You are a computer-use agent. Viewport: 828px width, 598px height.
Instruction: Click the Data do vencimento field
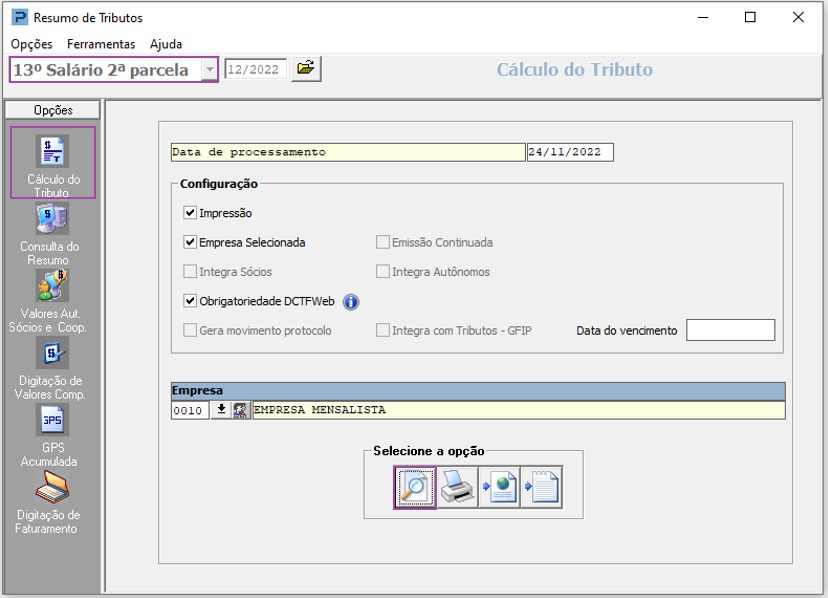pyautogui.click(x=730, y=330)
